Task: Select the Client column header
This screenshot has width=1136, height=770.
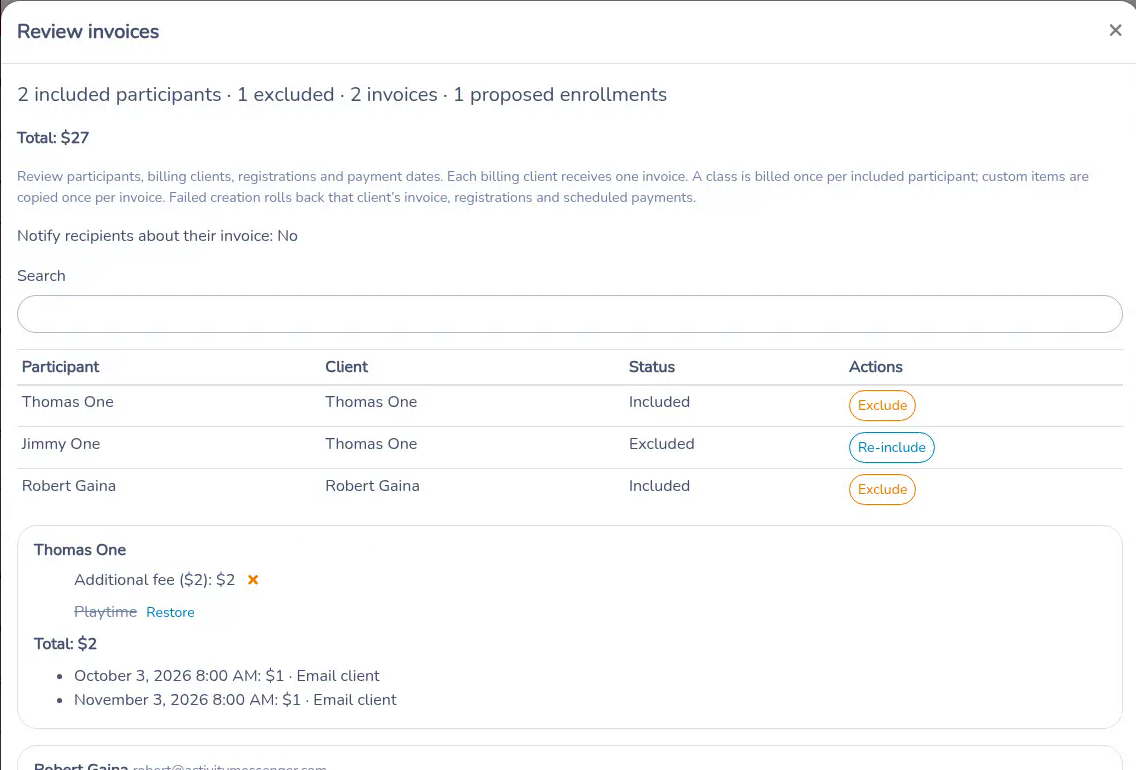Action: 346,367
